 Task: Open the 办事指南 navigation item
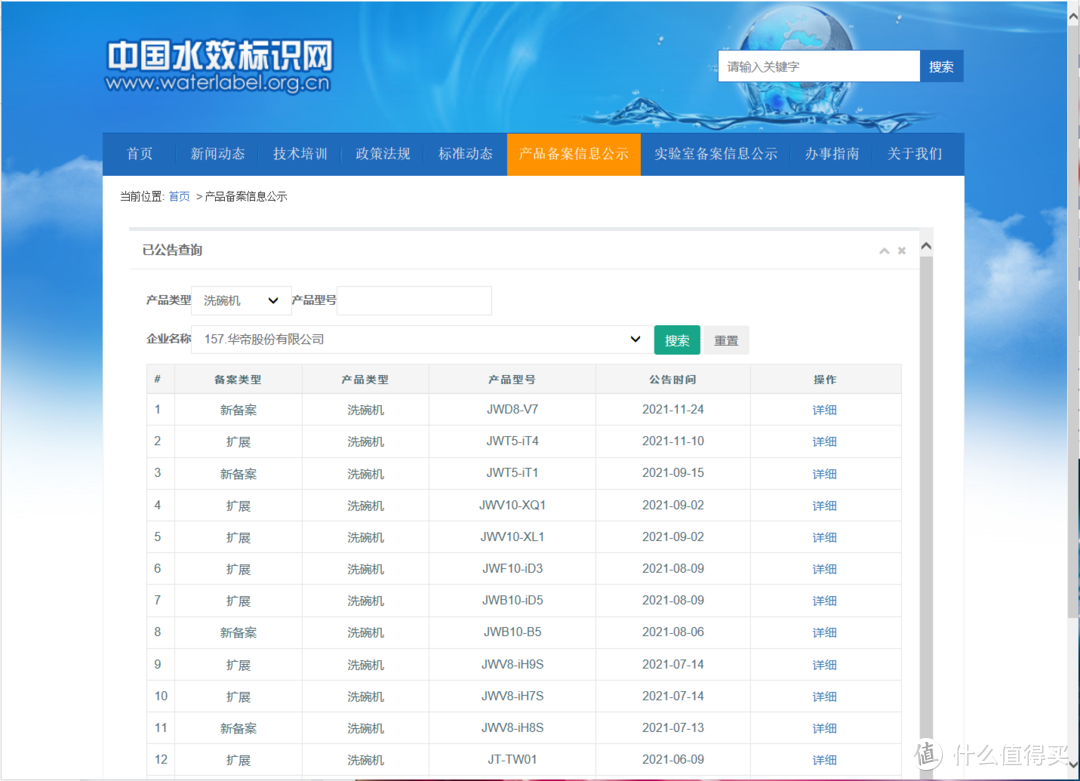pos(832,154)
